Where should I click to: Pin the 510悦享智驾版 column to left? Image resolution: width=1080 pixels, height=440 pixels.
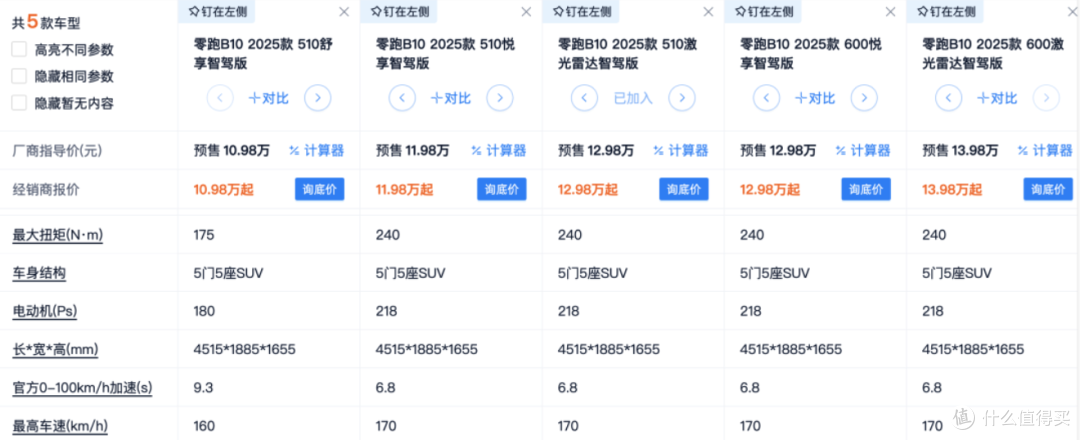[x=398, y=11]
